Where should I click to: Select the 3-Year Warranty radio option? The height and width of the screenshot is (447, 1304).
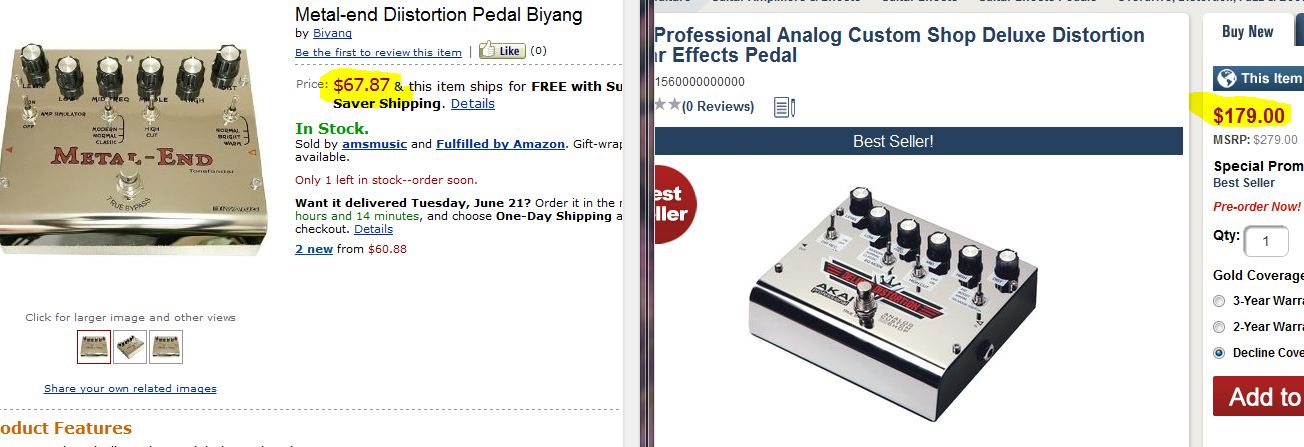click(x=1219, y=301)
